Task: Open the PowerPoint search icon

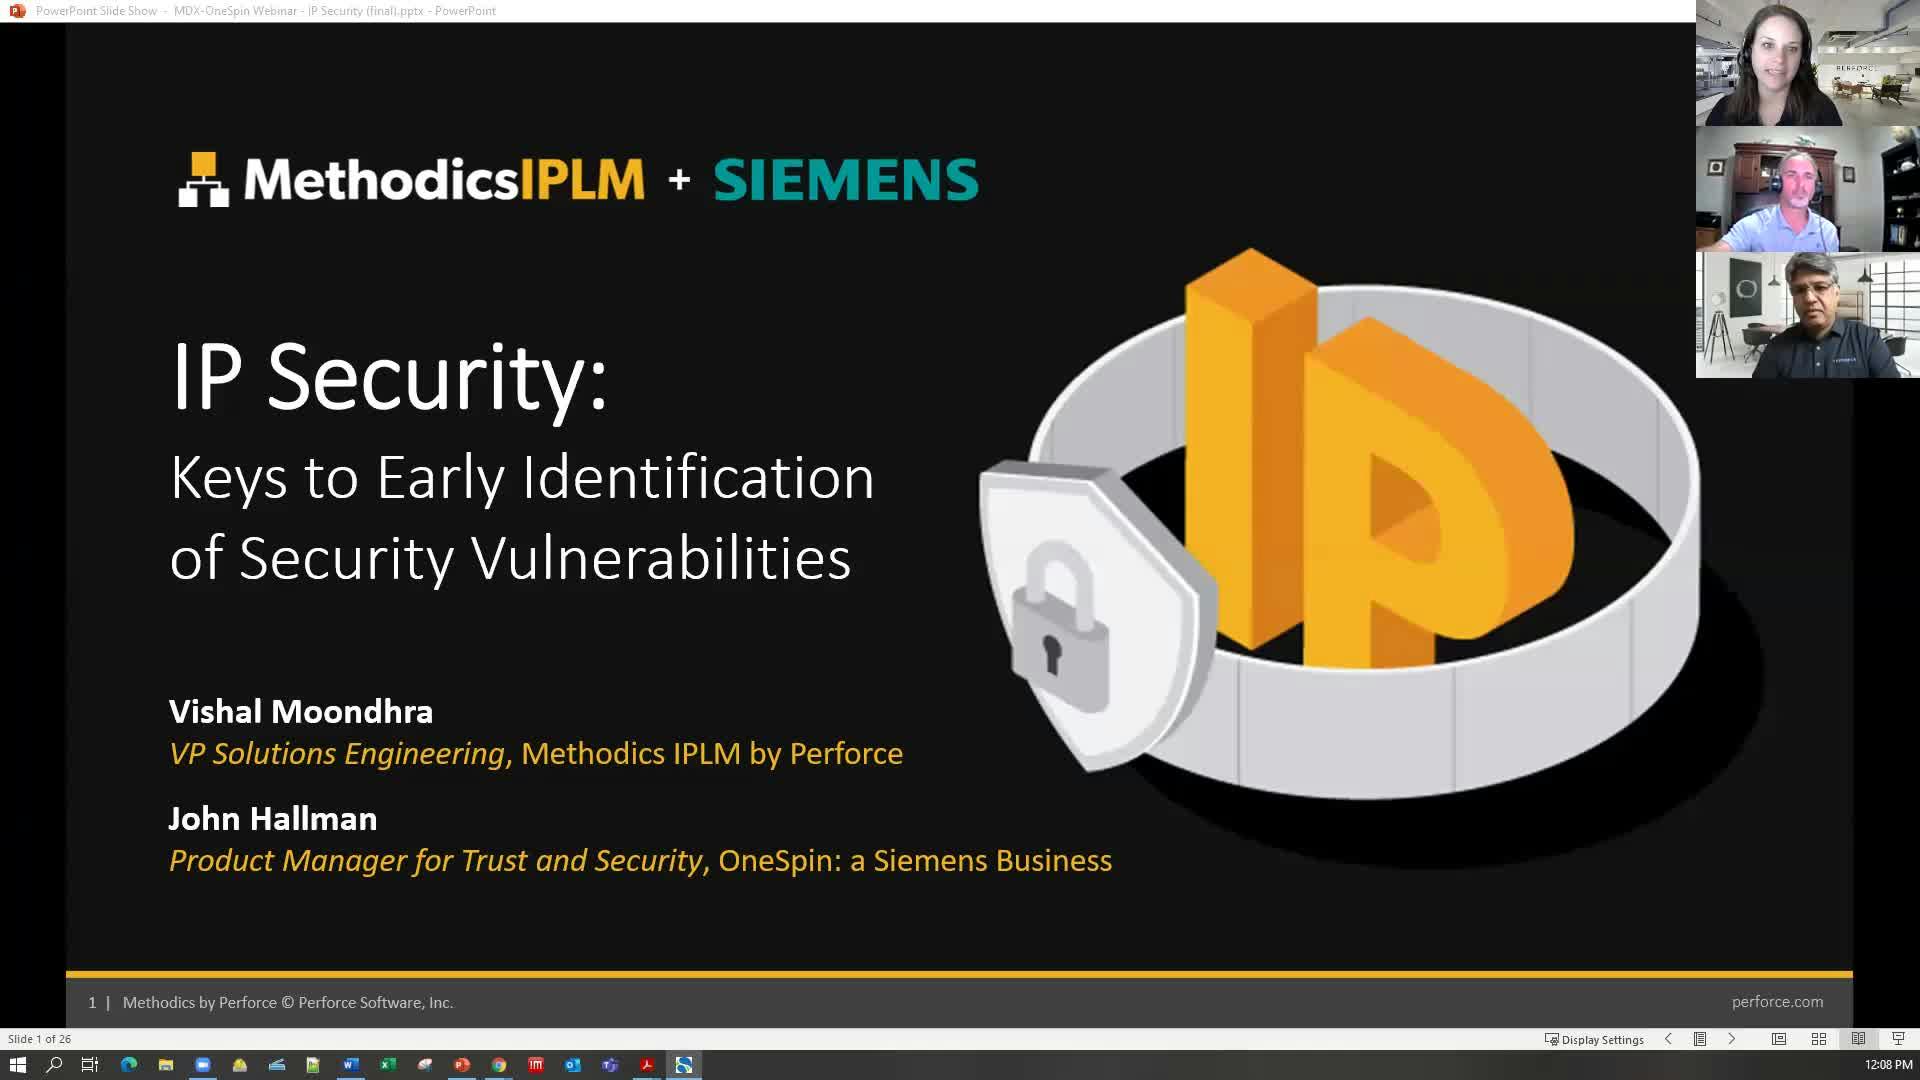Action: [x=53, y=1064]
